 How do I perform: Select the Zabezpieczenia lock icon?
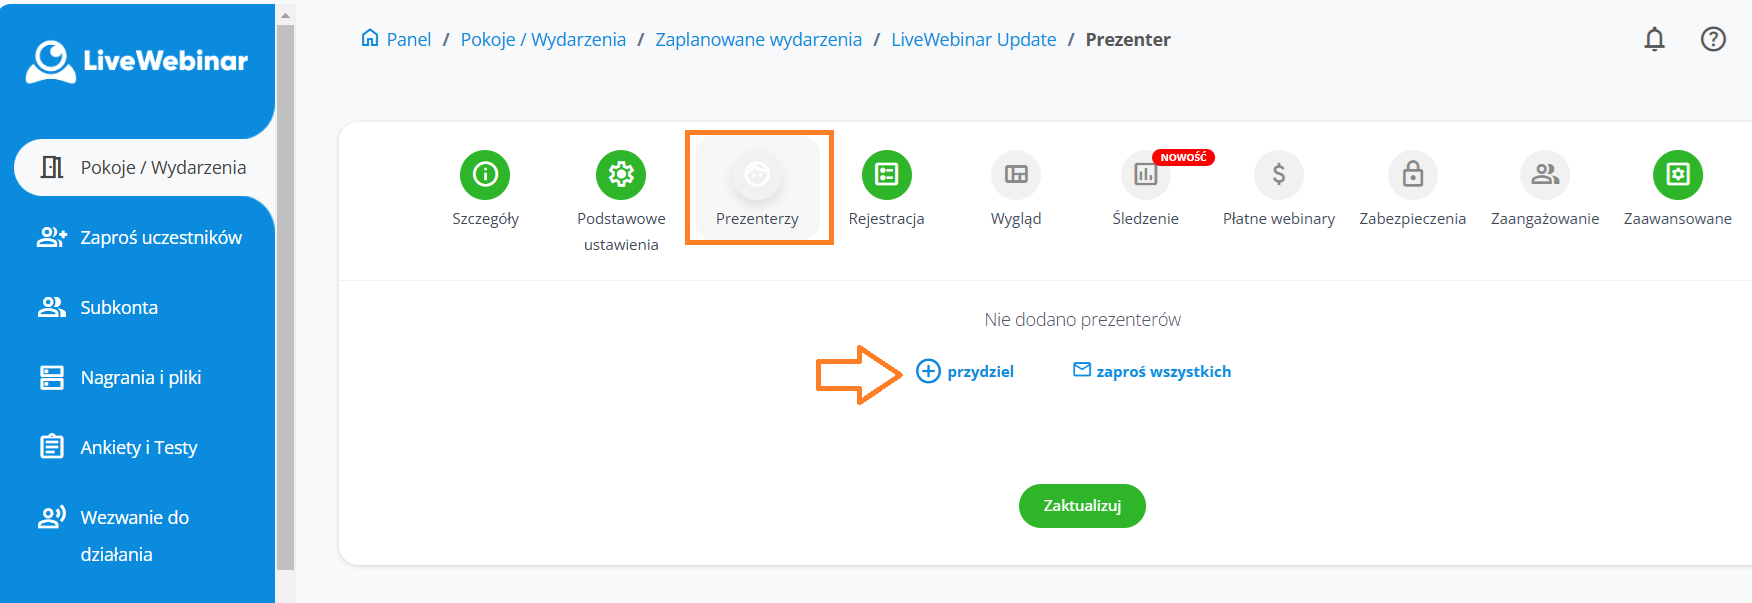[x=1412, y=175]
